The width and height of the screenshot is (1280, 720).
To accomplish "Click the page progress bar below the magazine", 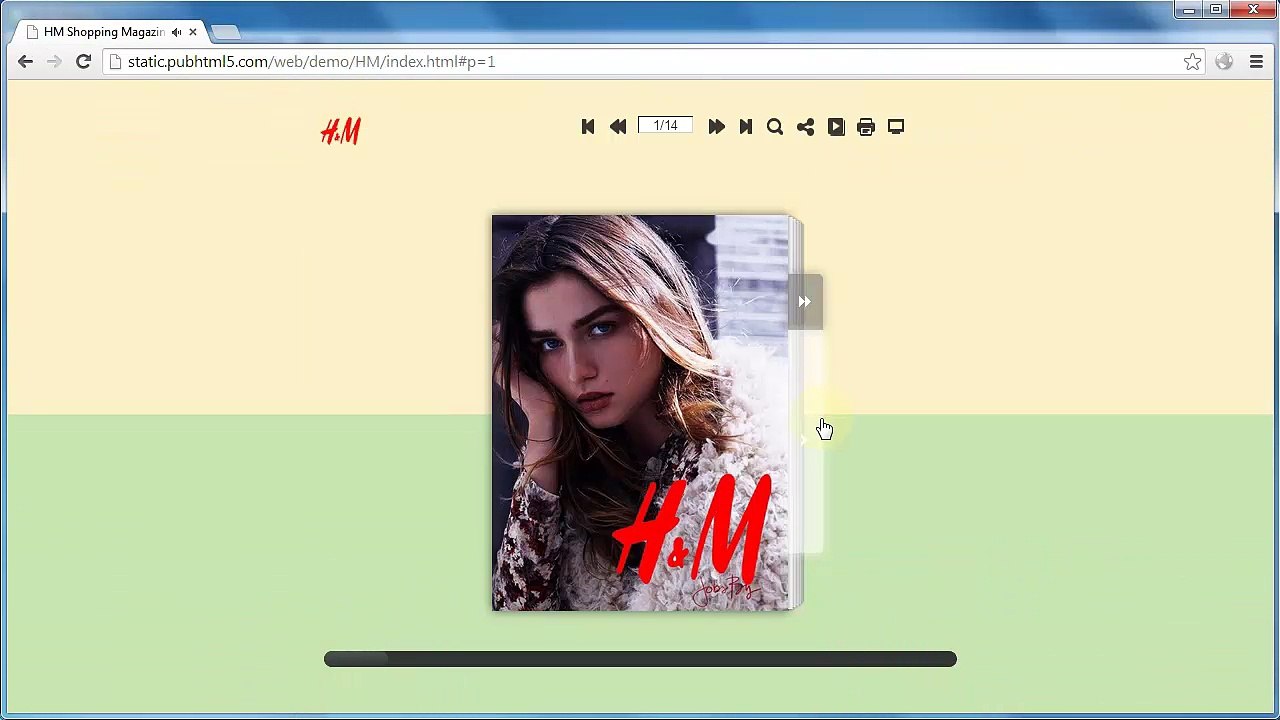I will [640, 659].
